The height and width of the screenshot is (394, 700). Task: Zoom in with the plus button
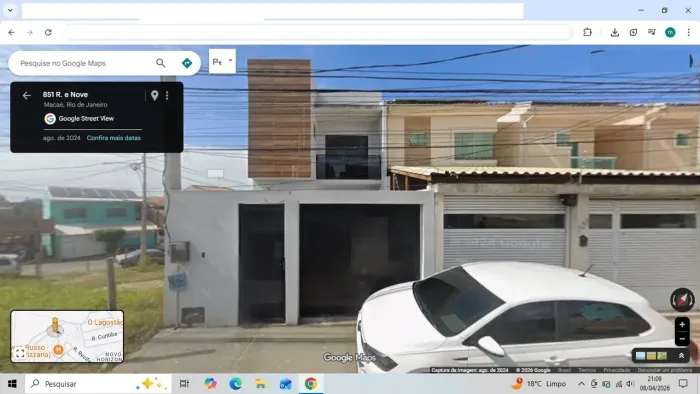682,324
